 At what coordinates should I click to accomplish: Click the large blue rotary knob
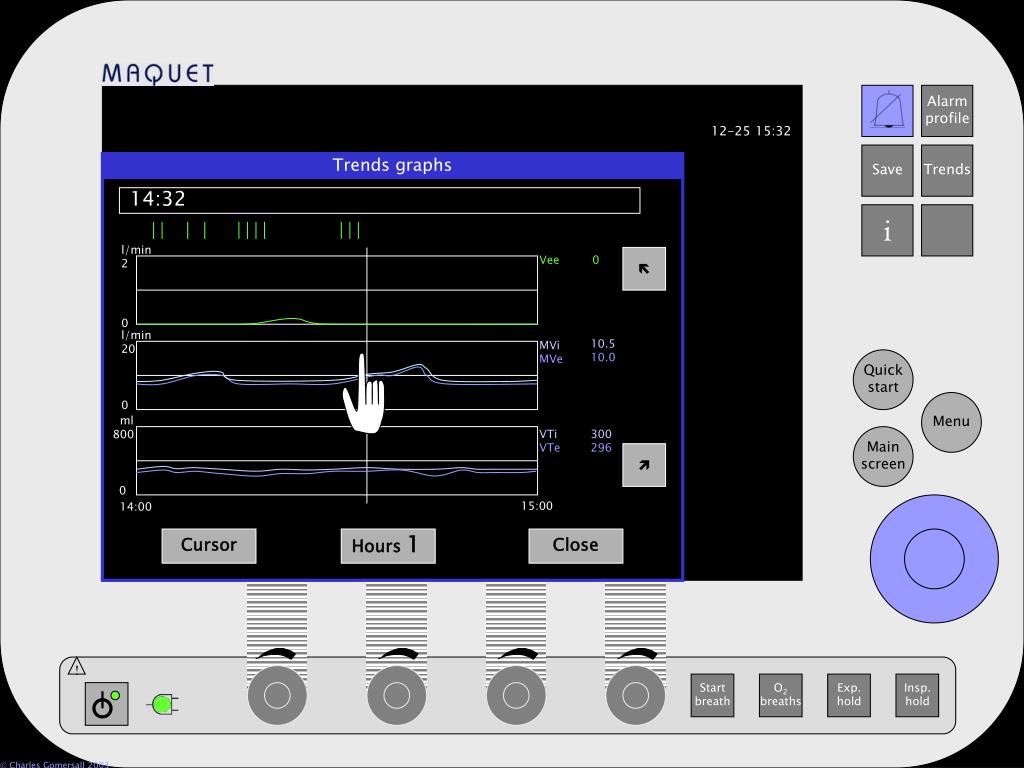934,558
